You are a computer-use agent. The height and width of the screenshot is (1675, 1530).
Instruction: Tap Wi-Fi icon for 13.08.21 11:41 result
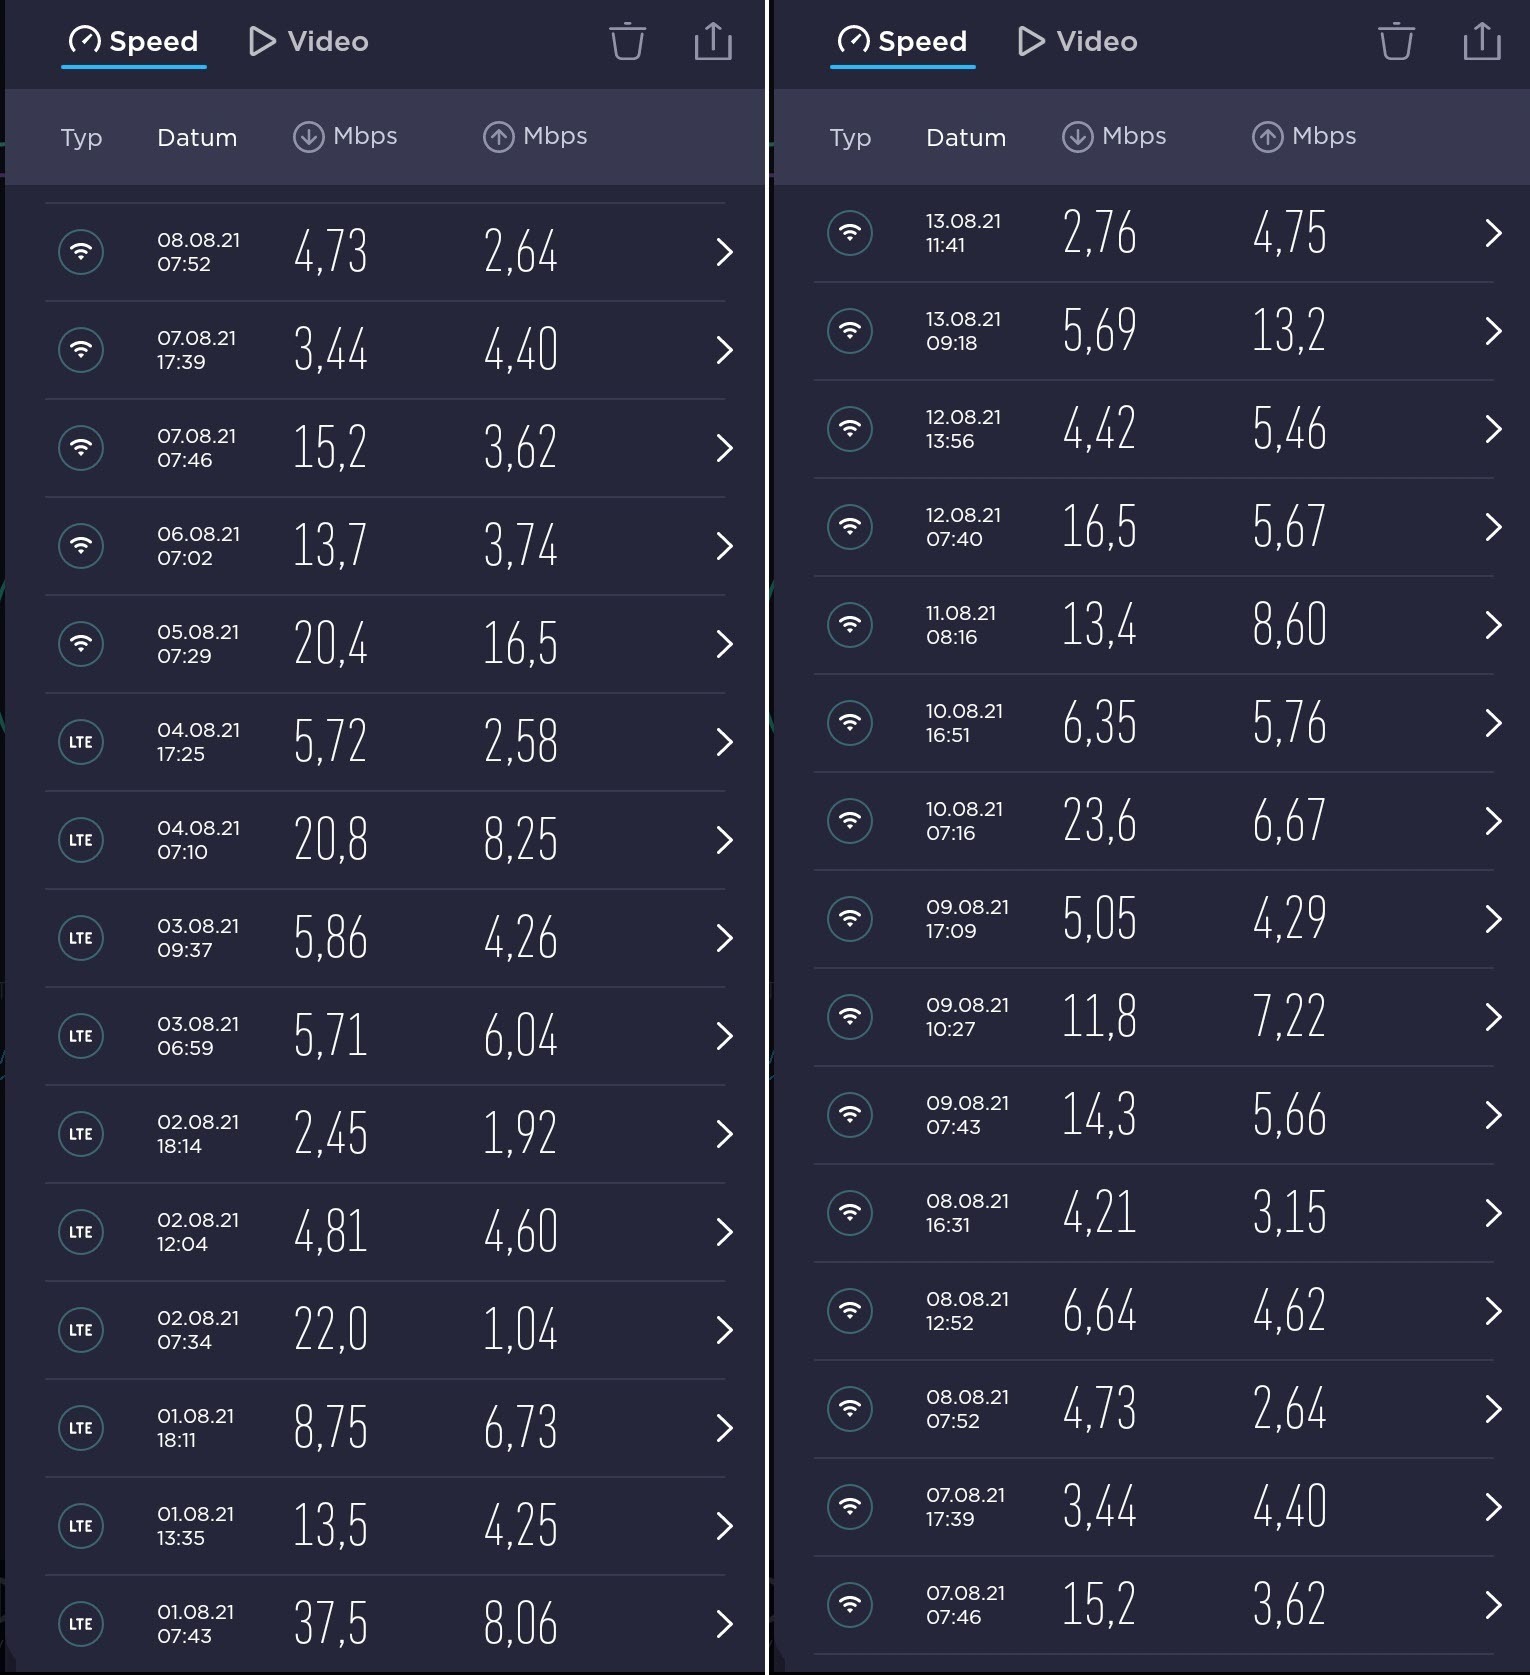[x=850, y=233]
